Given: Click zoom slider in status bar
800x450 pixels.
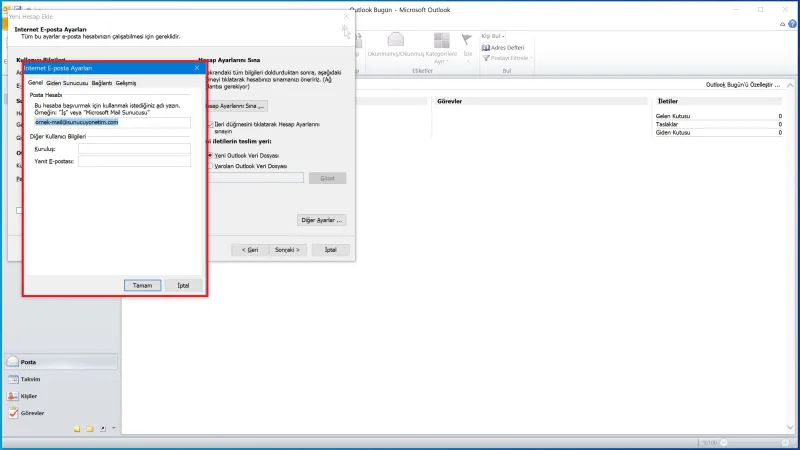Looking at the screenshot, I should click(754, 442).
